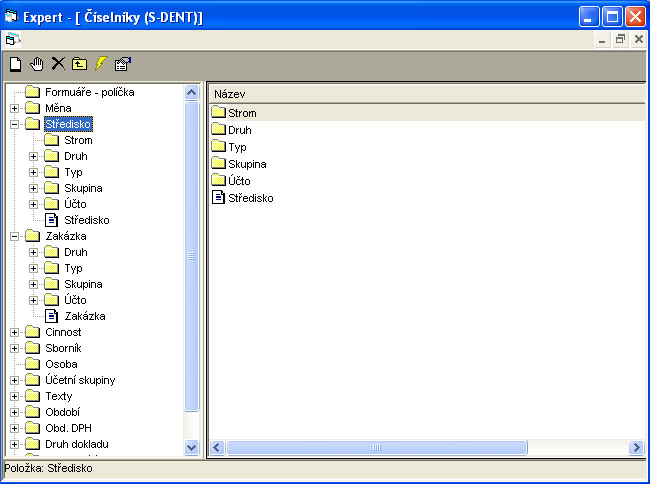Expand Druh under Středisko in tree

[x=33, y=157]
